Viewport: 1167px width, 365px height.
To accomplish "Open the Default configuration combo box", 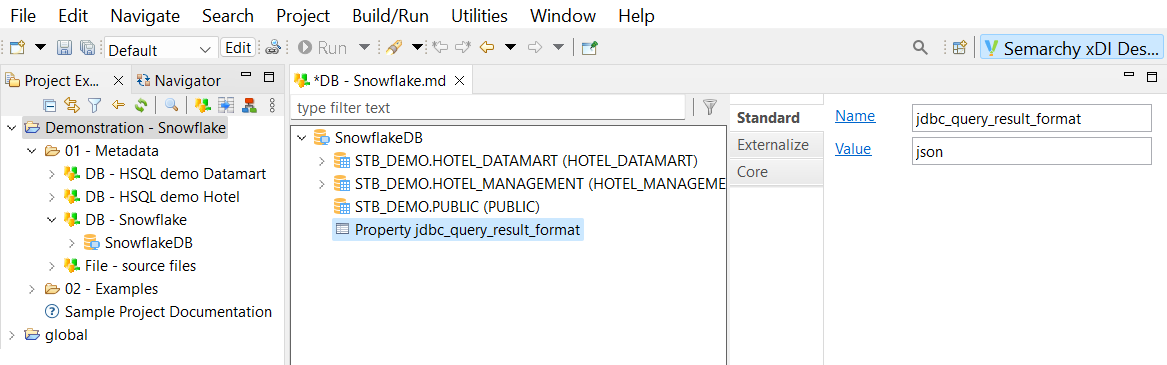I will 162,49.
